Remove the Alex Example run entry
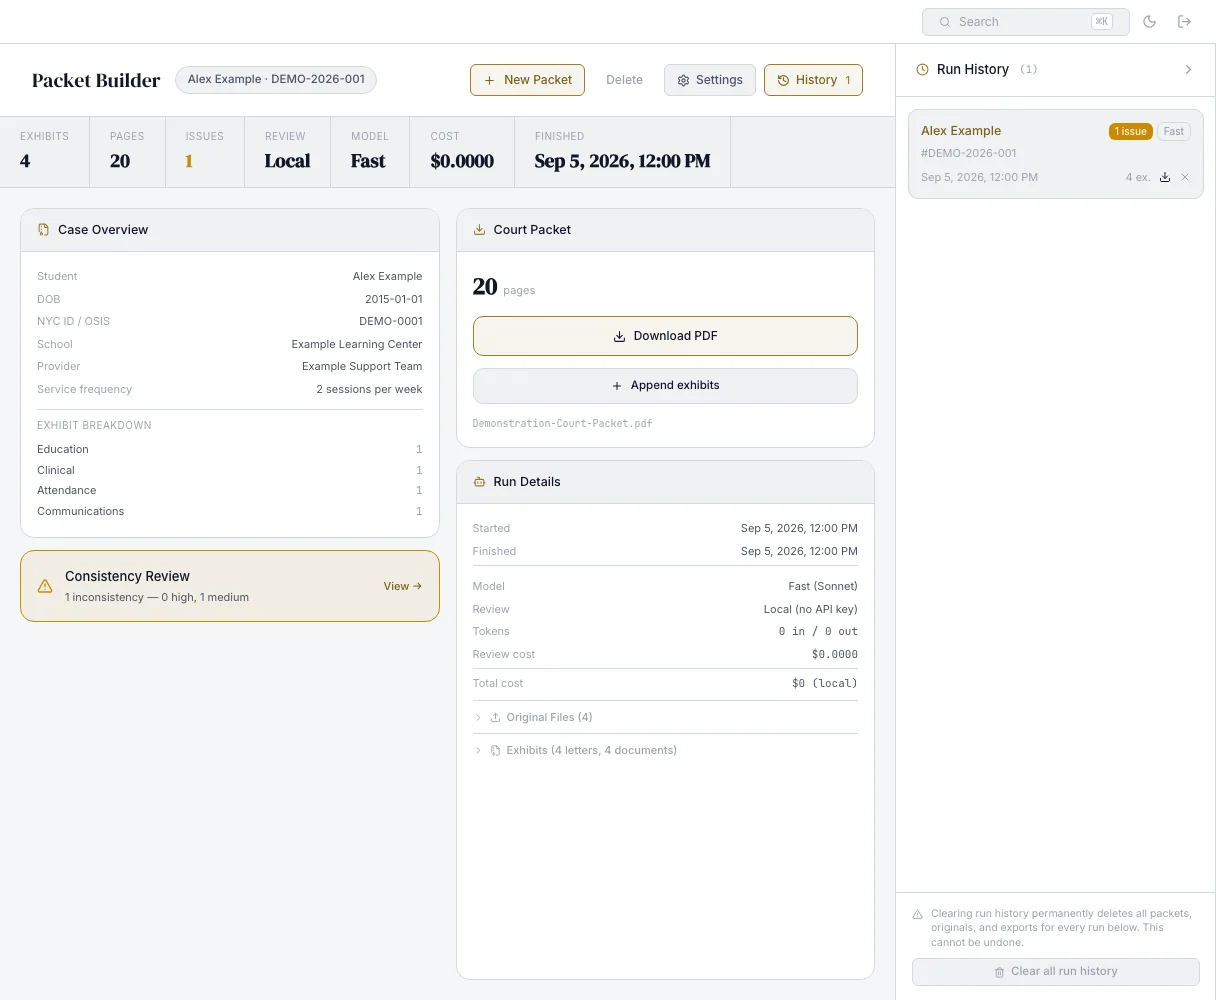Viewport: 1216px width, 1000px height. 1185,177
